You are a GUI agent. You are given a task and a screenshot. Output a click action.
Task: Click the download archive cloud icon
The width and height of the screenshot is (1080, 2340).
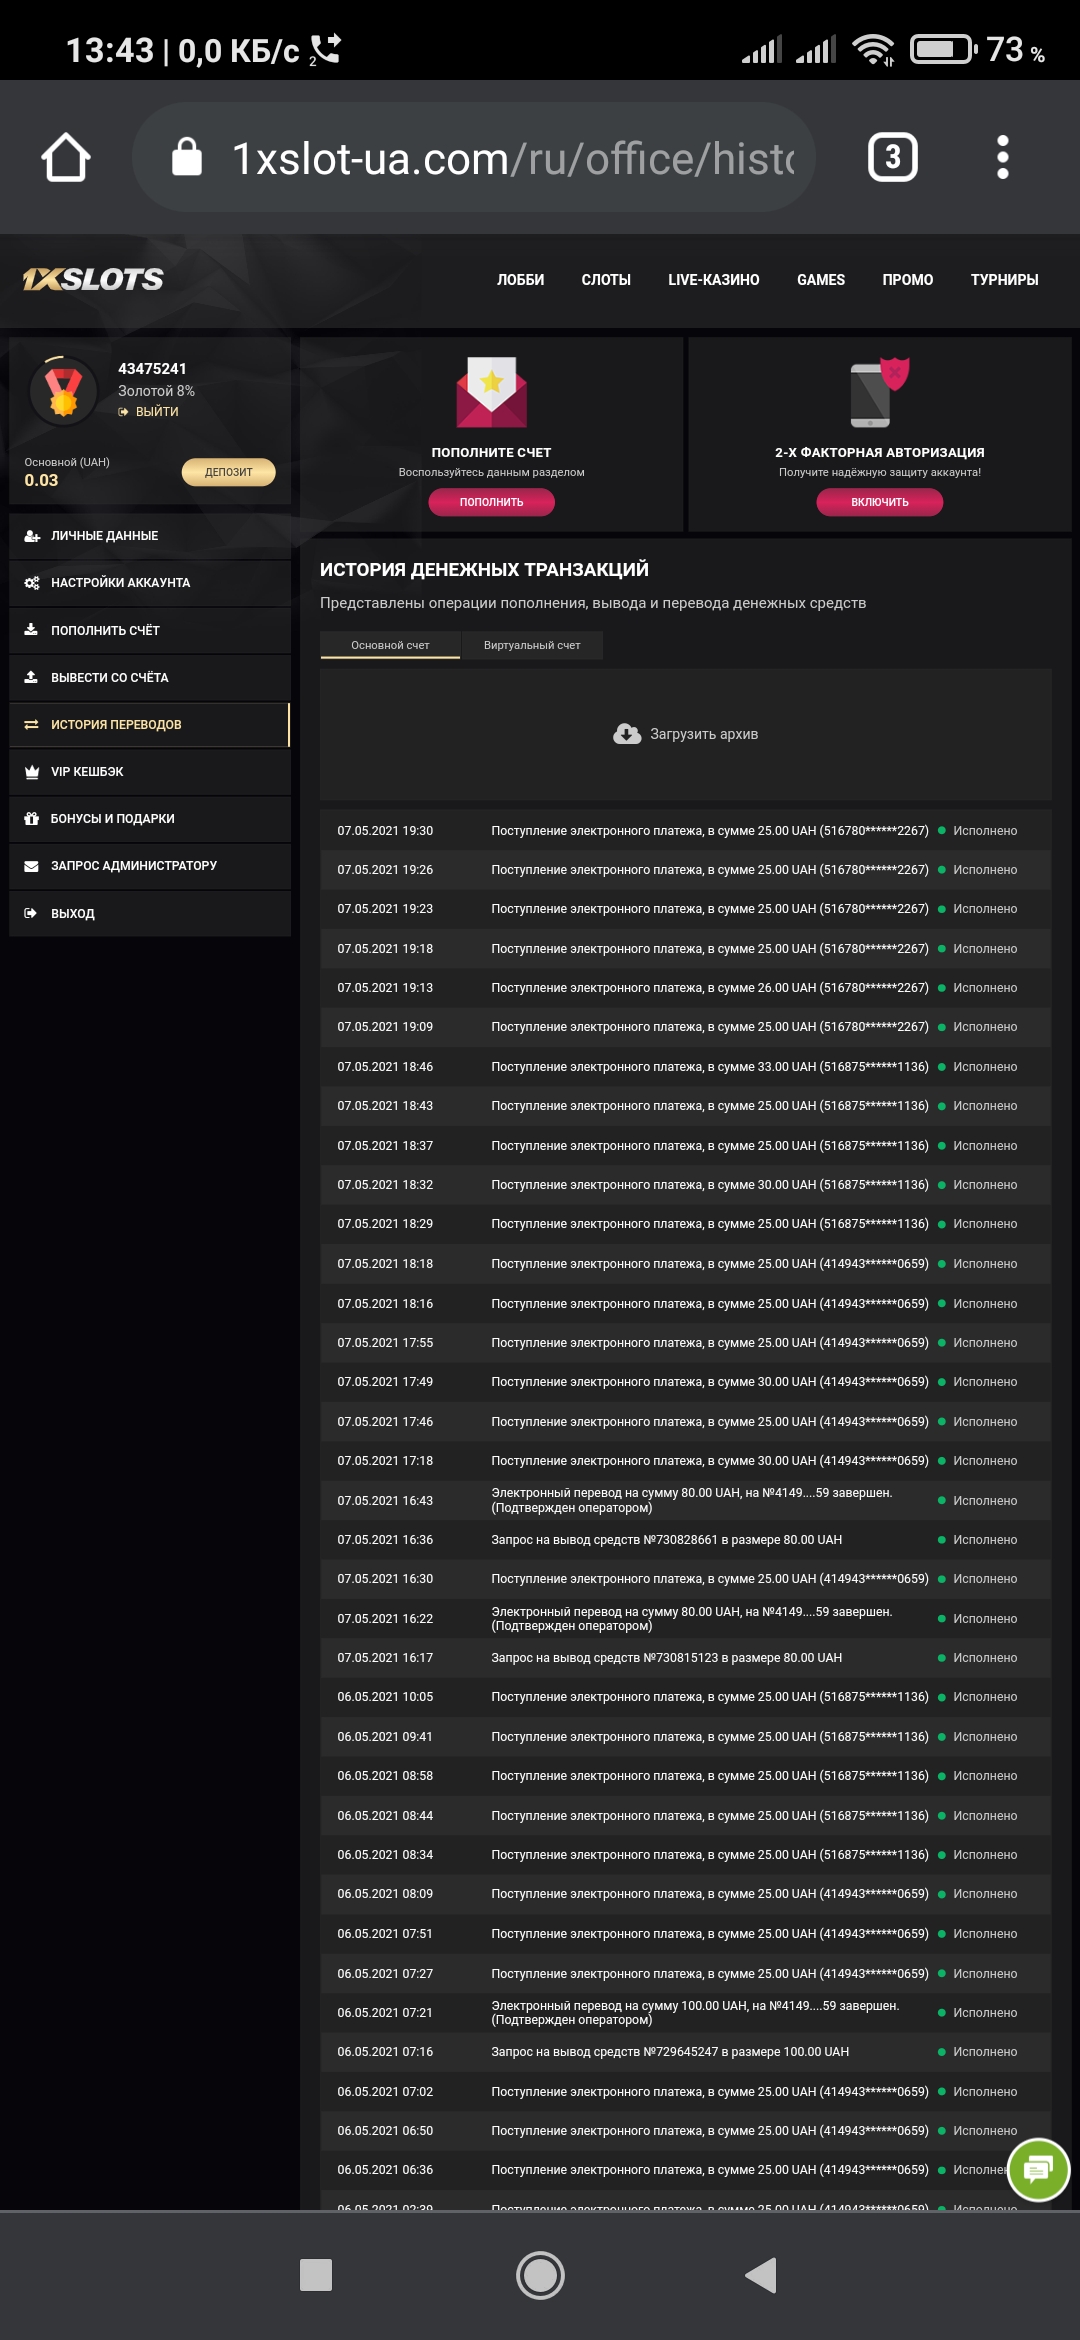click(627, 734)
